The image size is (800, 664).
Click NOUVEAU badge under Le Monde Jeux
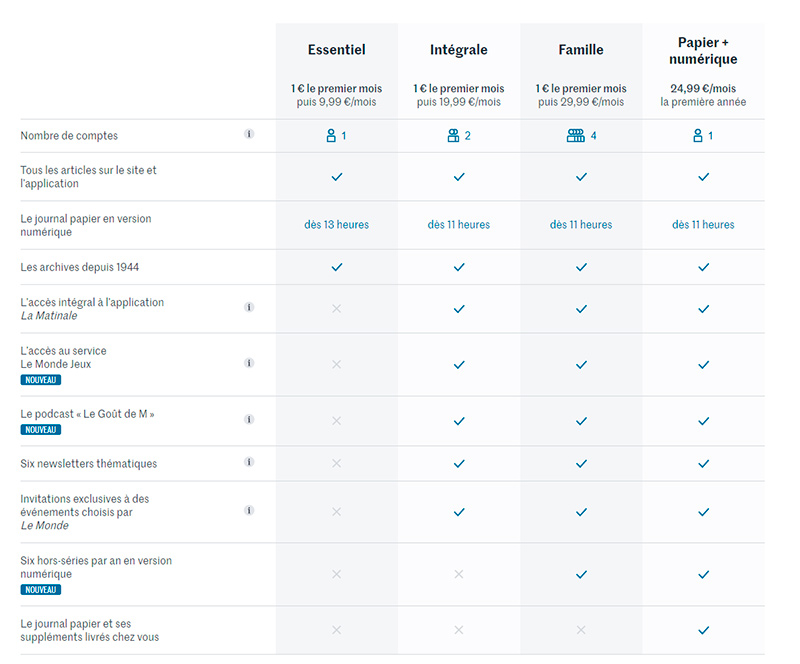pyautogui.click(x=41, y=380)
